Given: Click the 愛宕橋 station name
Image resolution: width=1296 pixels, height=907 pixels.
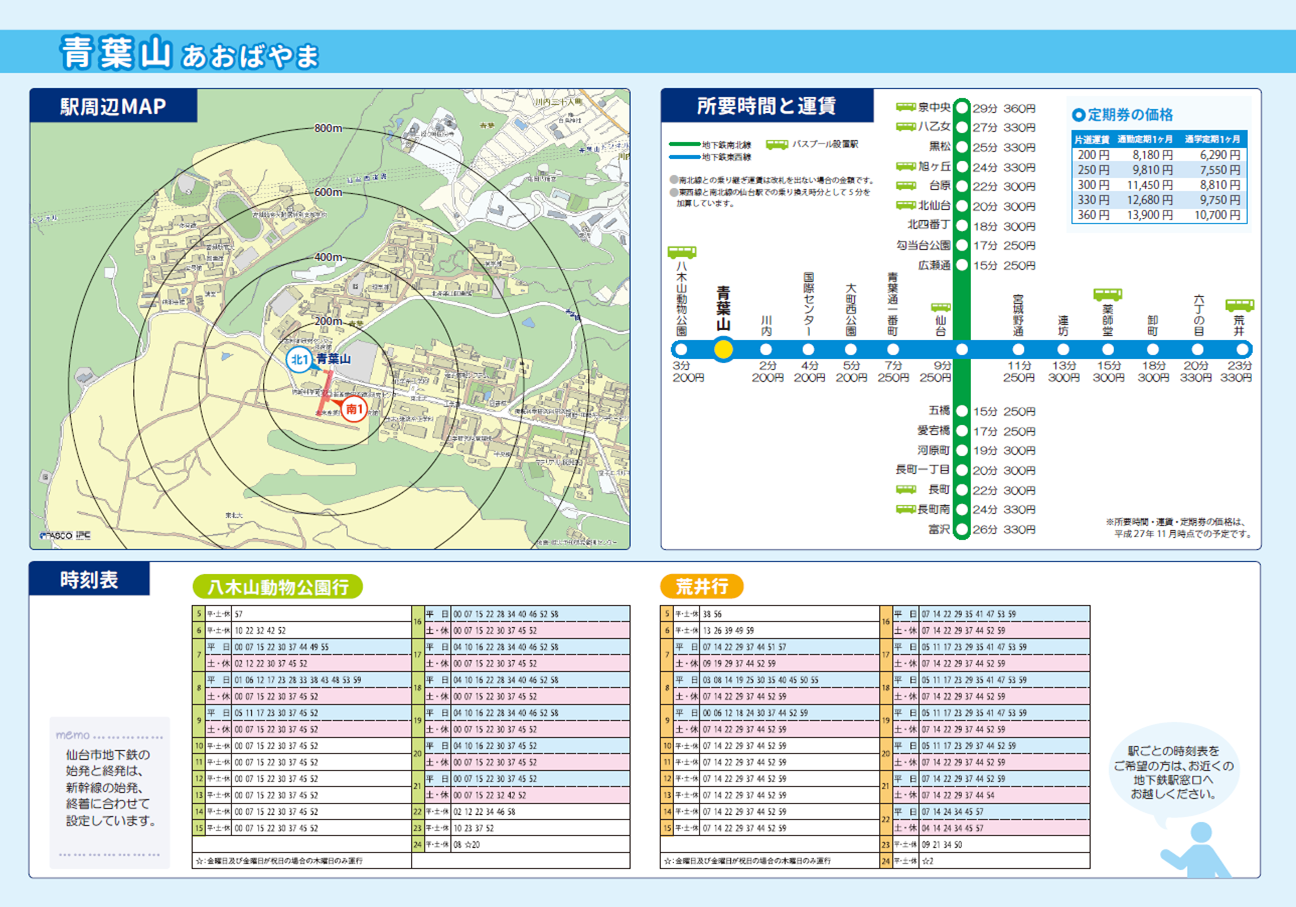Looking at the screenshot, I should point(932,431).
